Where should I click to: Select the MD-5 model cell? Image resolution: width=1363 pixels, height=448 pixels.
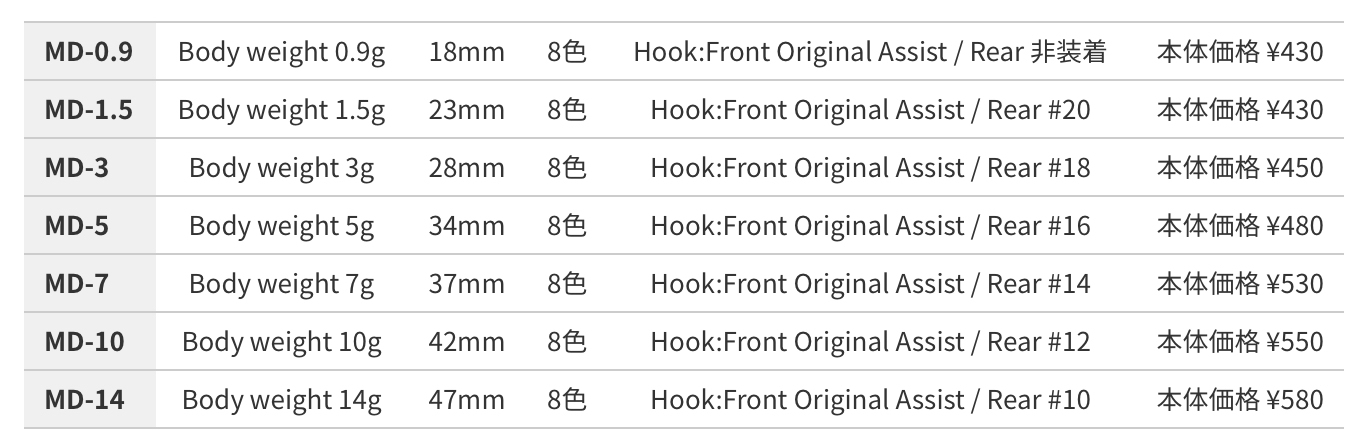[77, 226]
